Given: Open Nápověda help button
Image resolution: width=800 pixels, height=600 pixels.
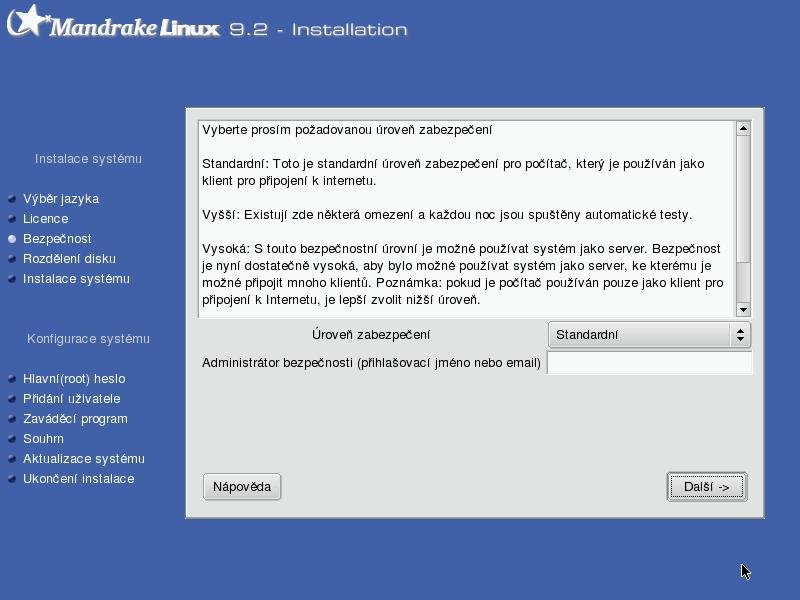Looking at the screenshot, I should (242, 487).
